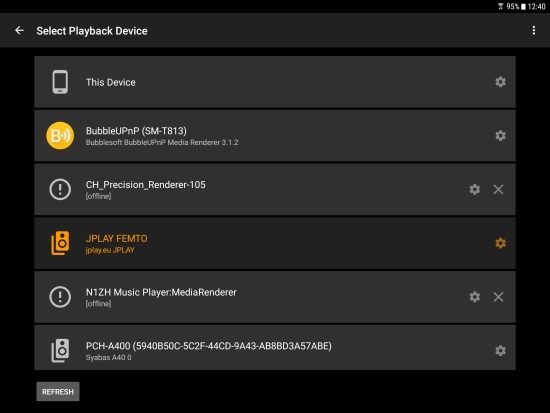Go back using the arrow icon
550x413 pixels.
coord(19,31)
